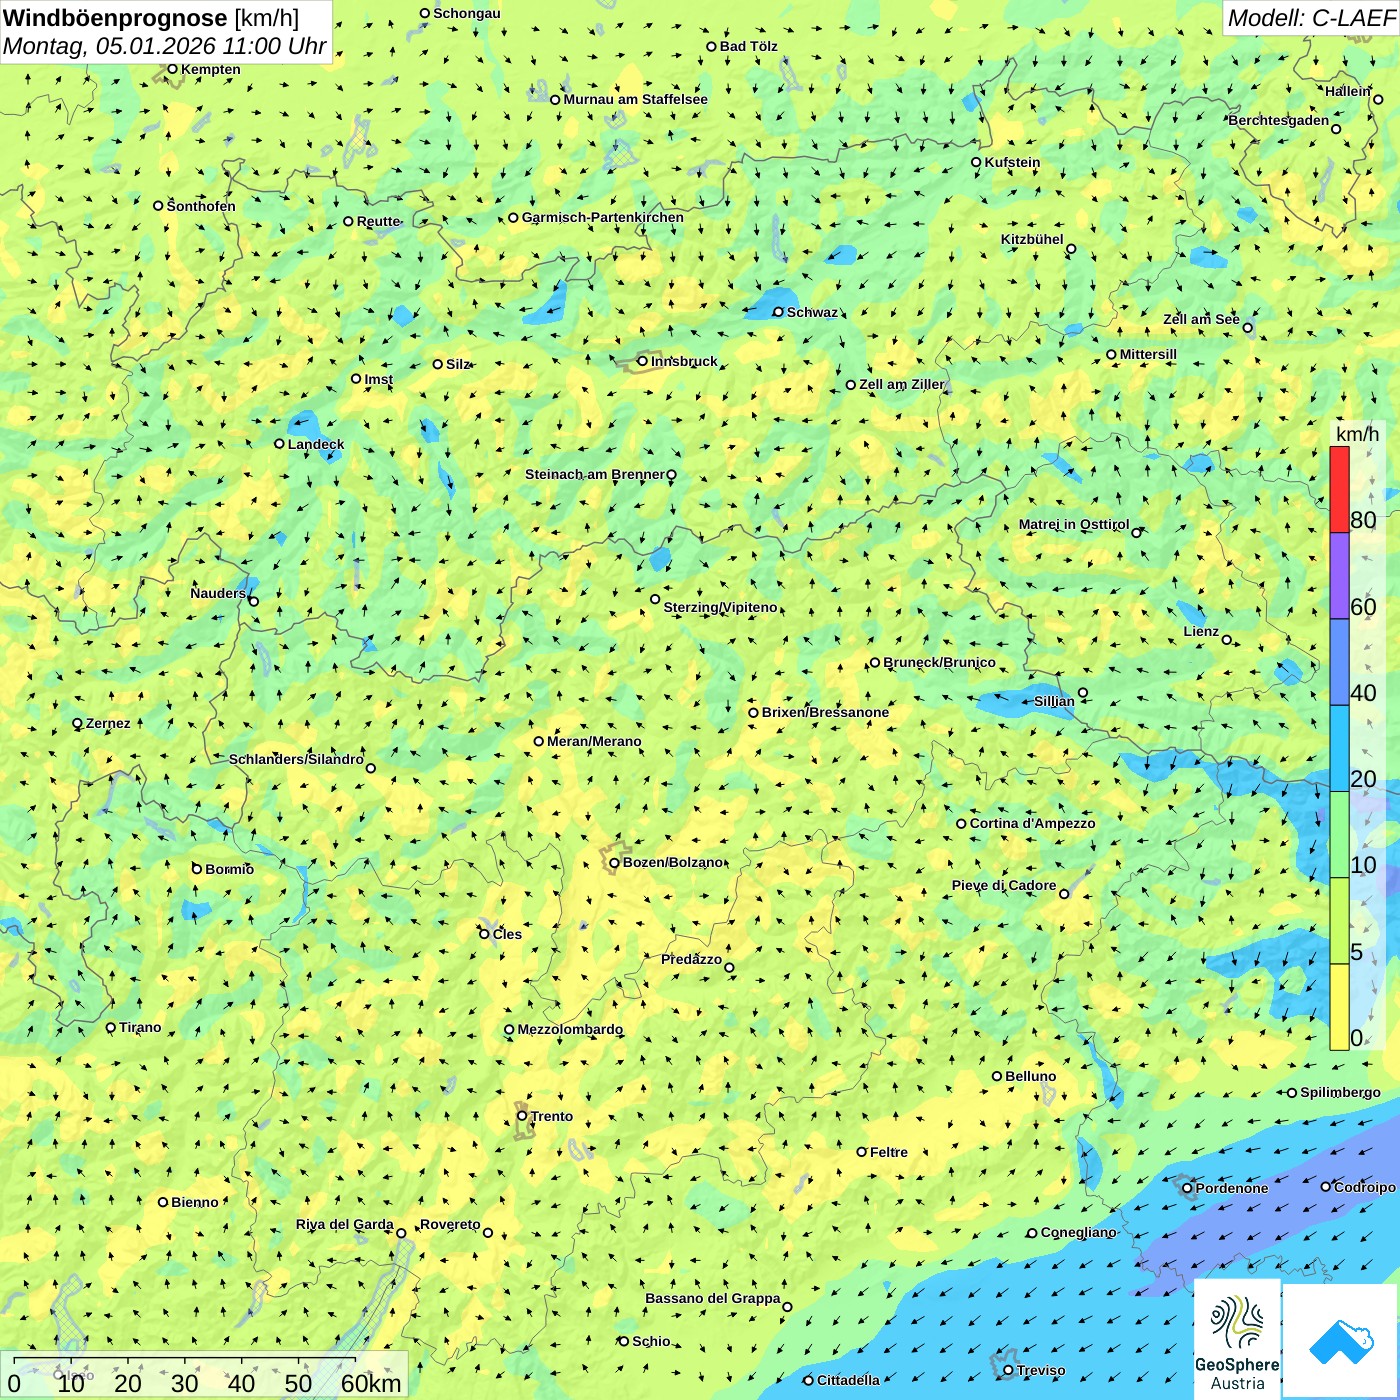Click the Modell: C-LAEF label
The image size is (1400, 1400).
pos(1311,18)
